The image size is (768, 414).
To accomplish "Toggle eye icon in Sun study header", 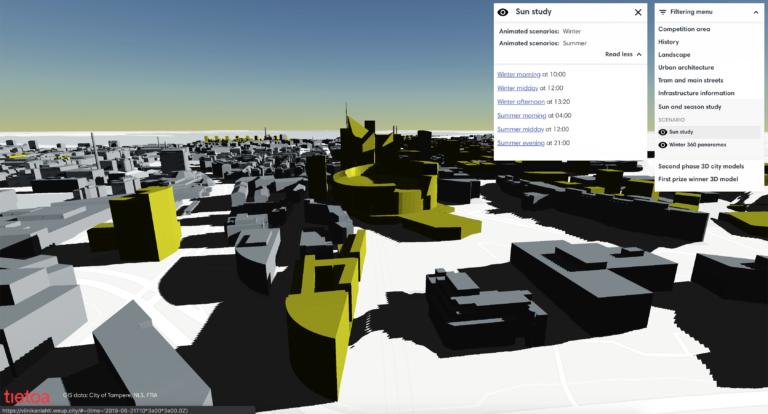I will (x=503, y=12).
